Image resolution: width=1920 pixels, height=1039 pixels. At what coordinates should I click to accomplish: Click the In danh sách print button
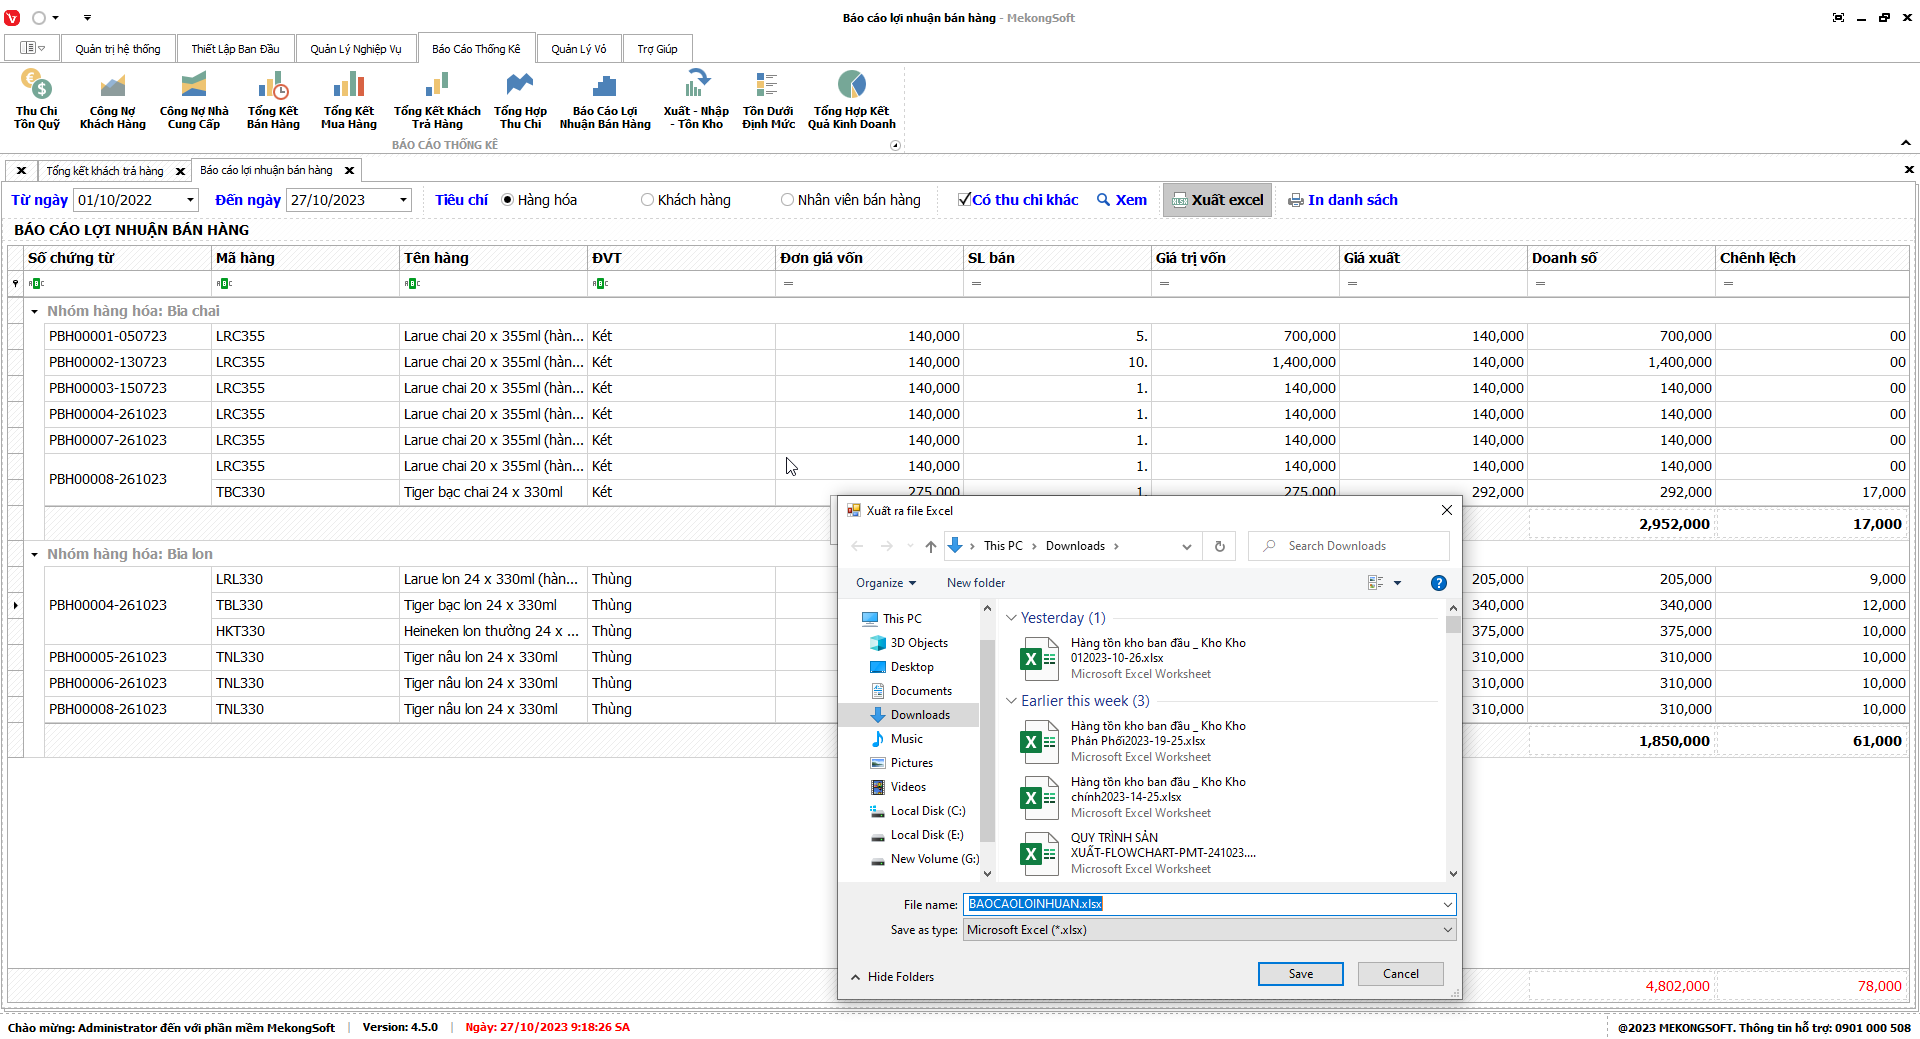(x=1342, y=200)
